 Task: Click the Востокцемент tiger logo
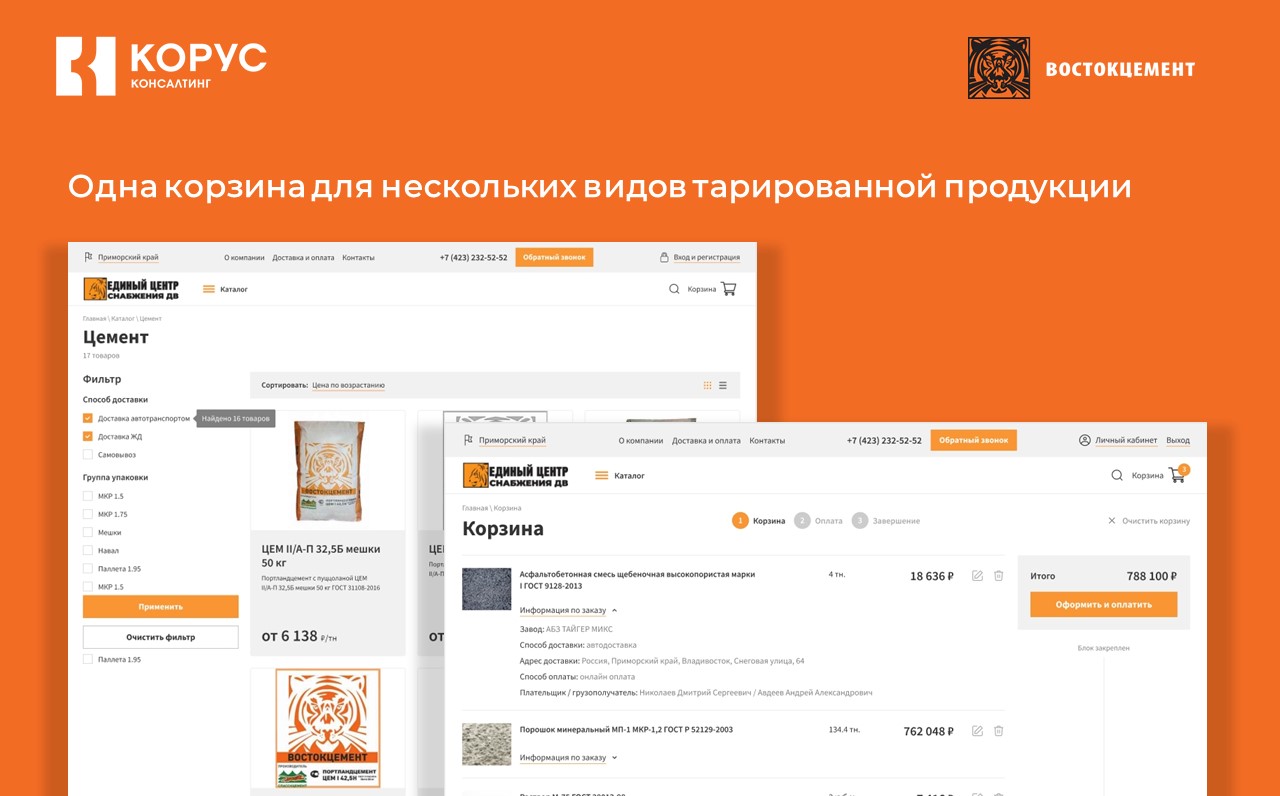[999, 68]
